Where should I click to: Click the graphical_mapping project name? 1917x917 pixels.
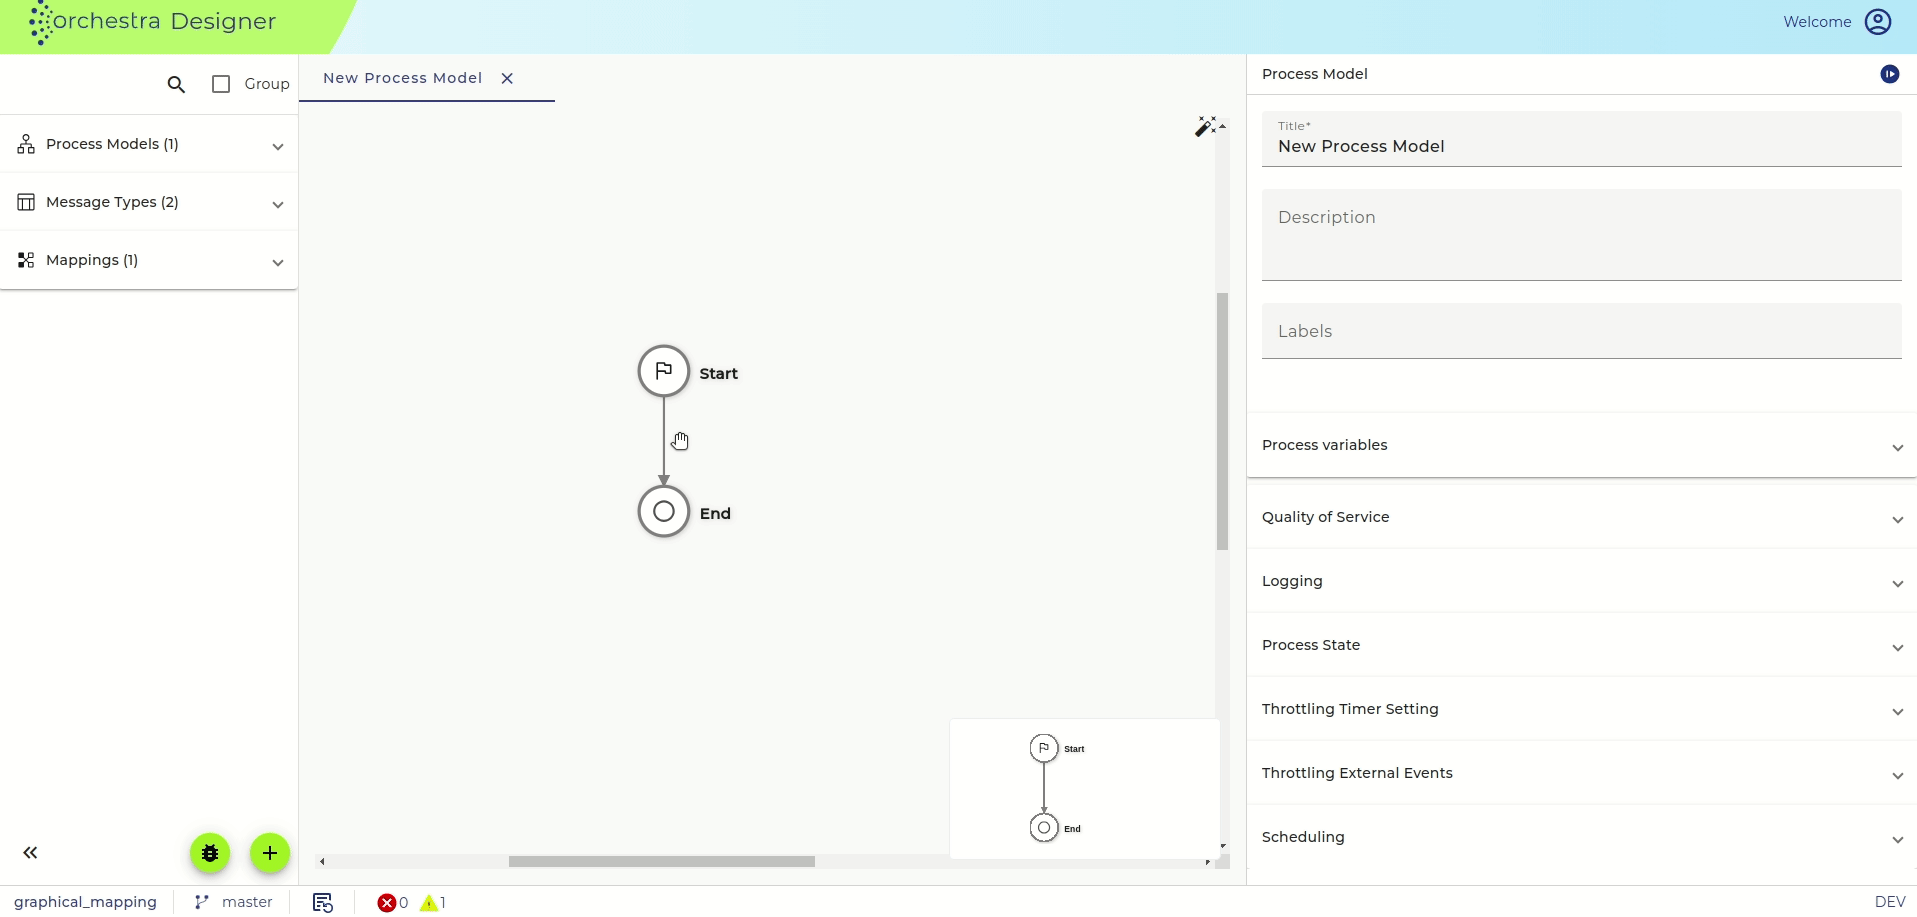(86, 902)
